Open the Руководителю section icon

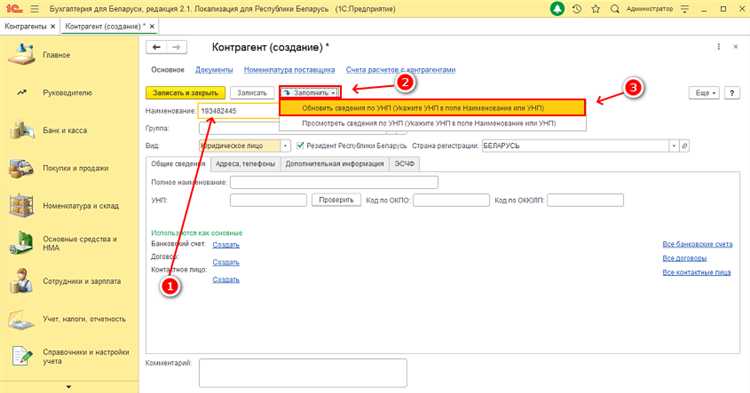coord(22,92)
